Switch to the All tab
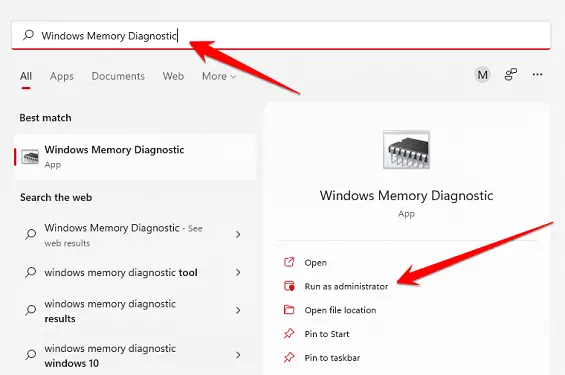This screenshot has height=375, width=565. pyautogui.click(x=26, y=76)
